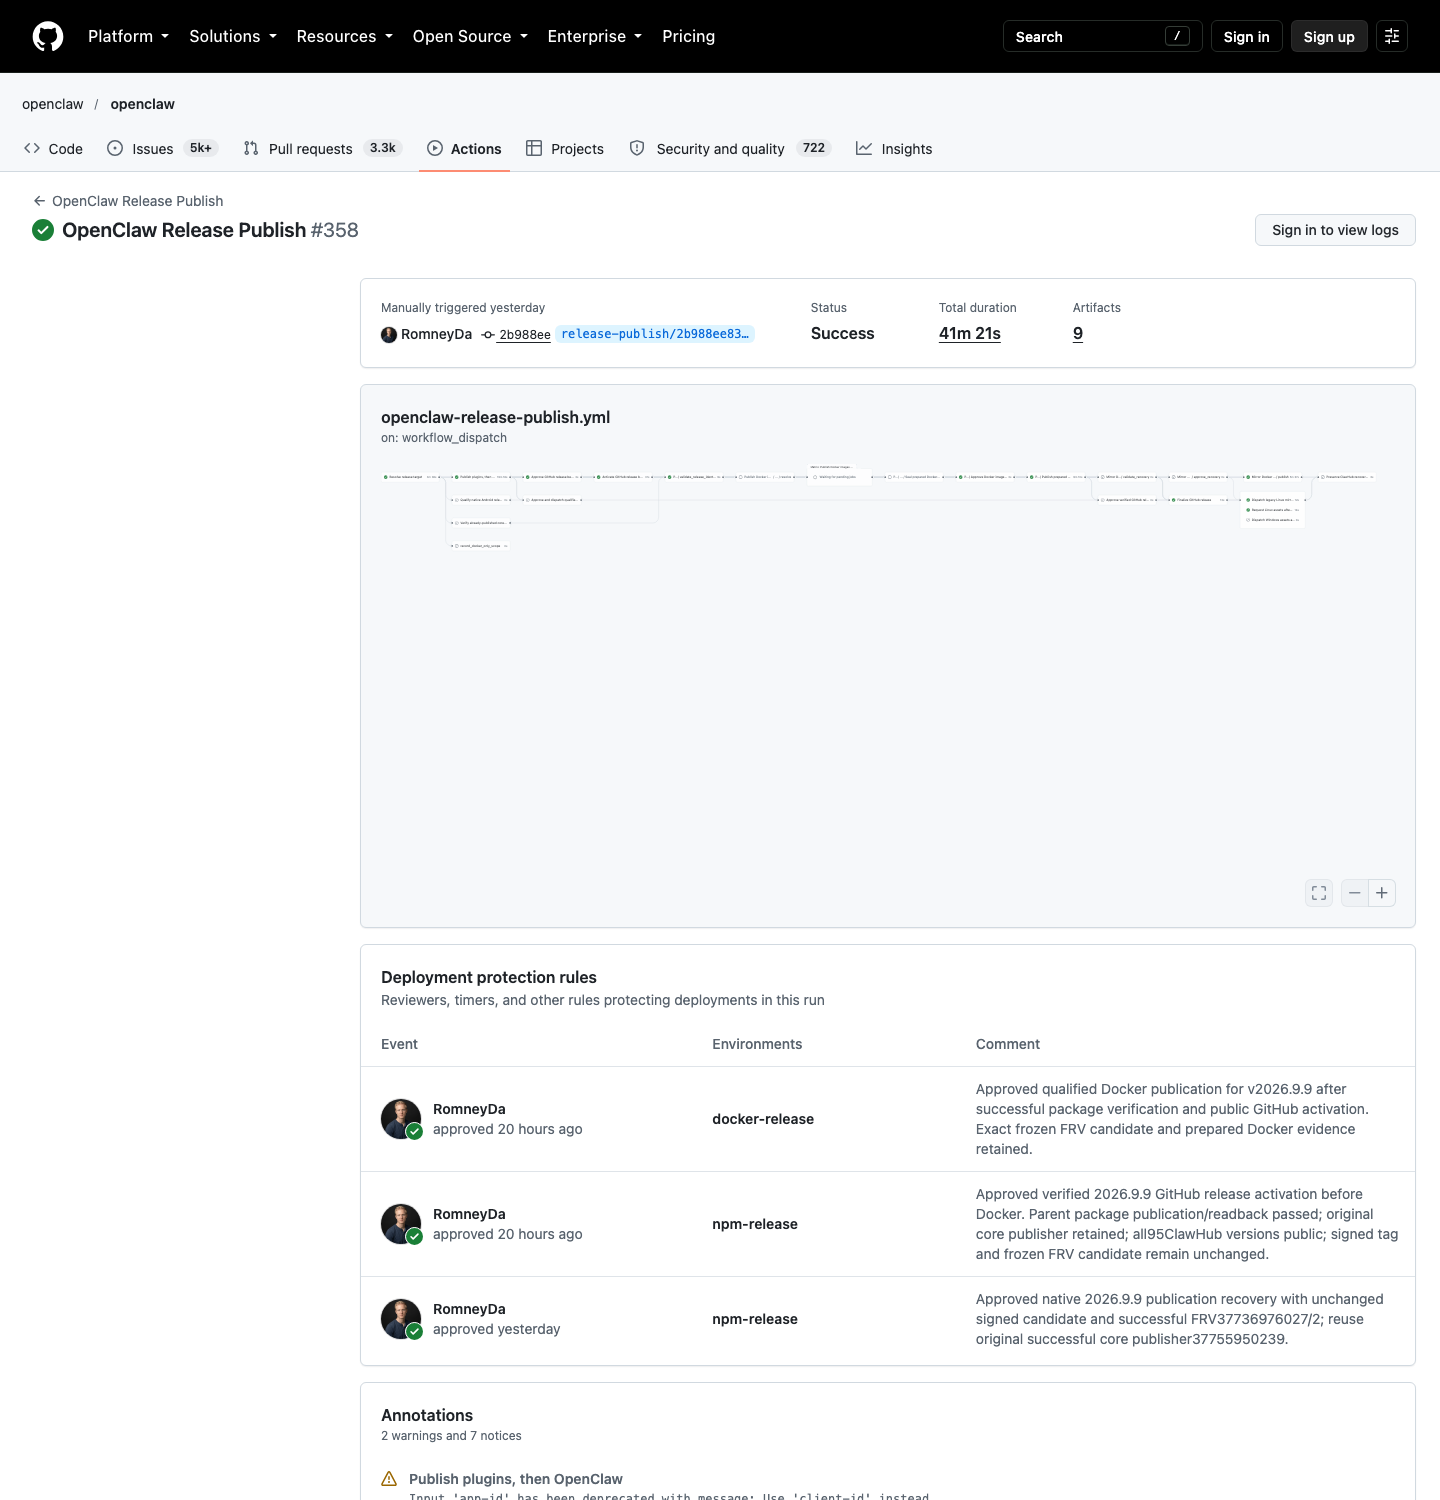This screenshot has height=1500, width=1440.
Task: Open the openclaw owner breadcrumb link
Action: pos(53,104)
